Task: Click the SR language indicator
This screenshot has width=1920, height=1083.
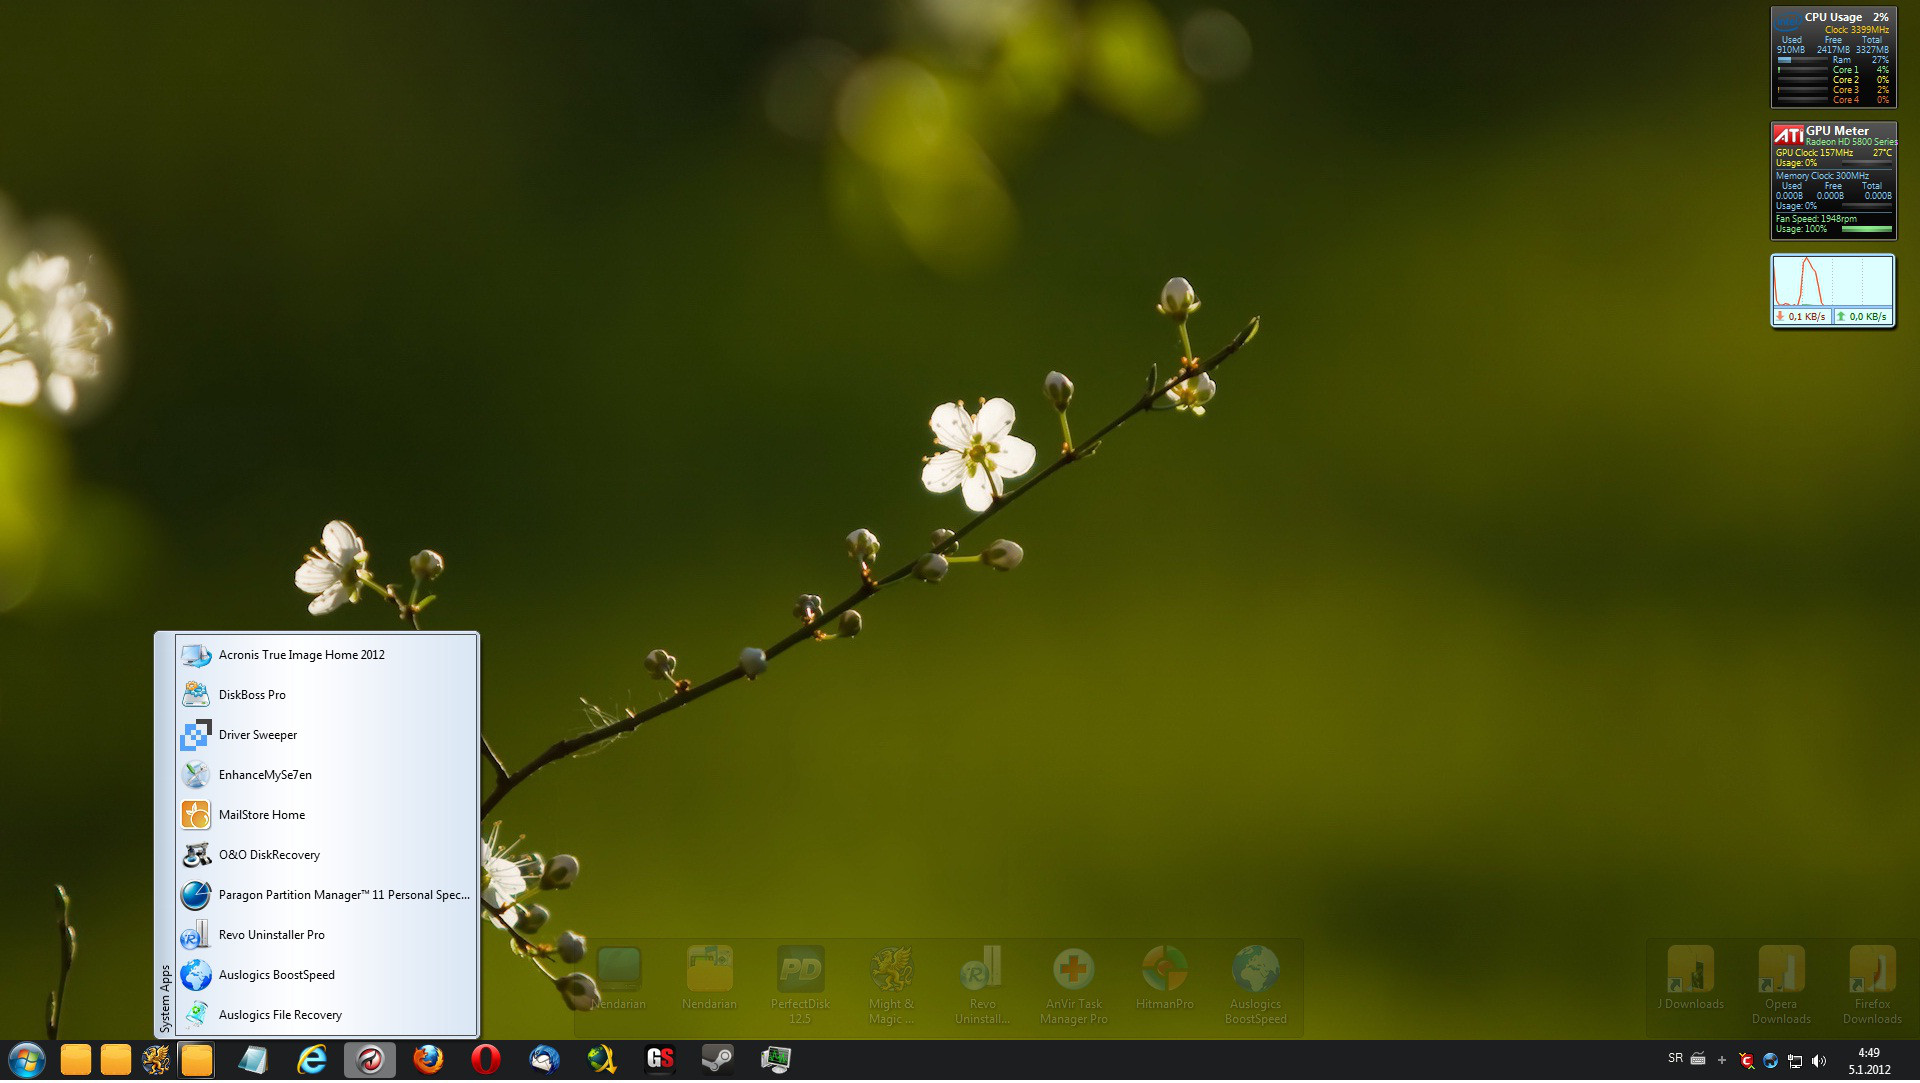Action: point(1675,1059)
